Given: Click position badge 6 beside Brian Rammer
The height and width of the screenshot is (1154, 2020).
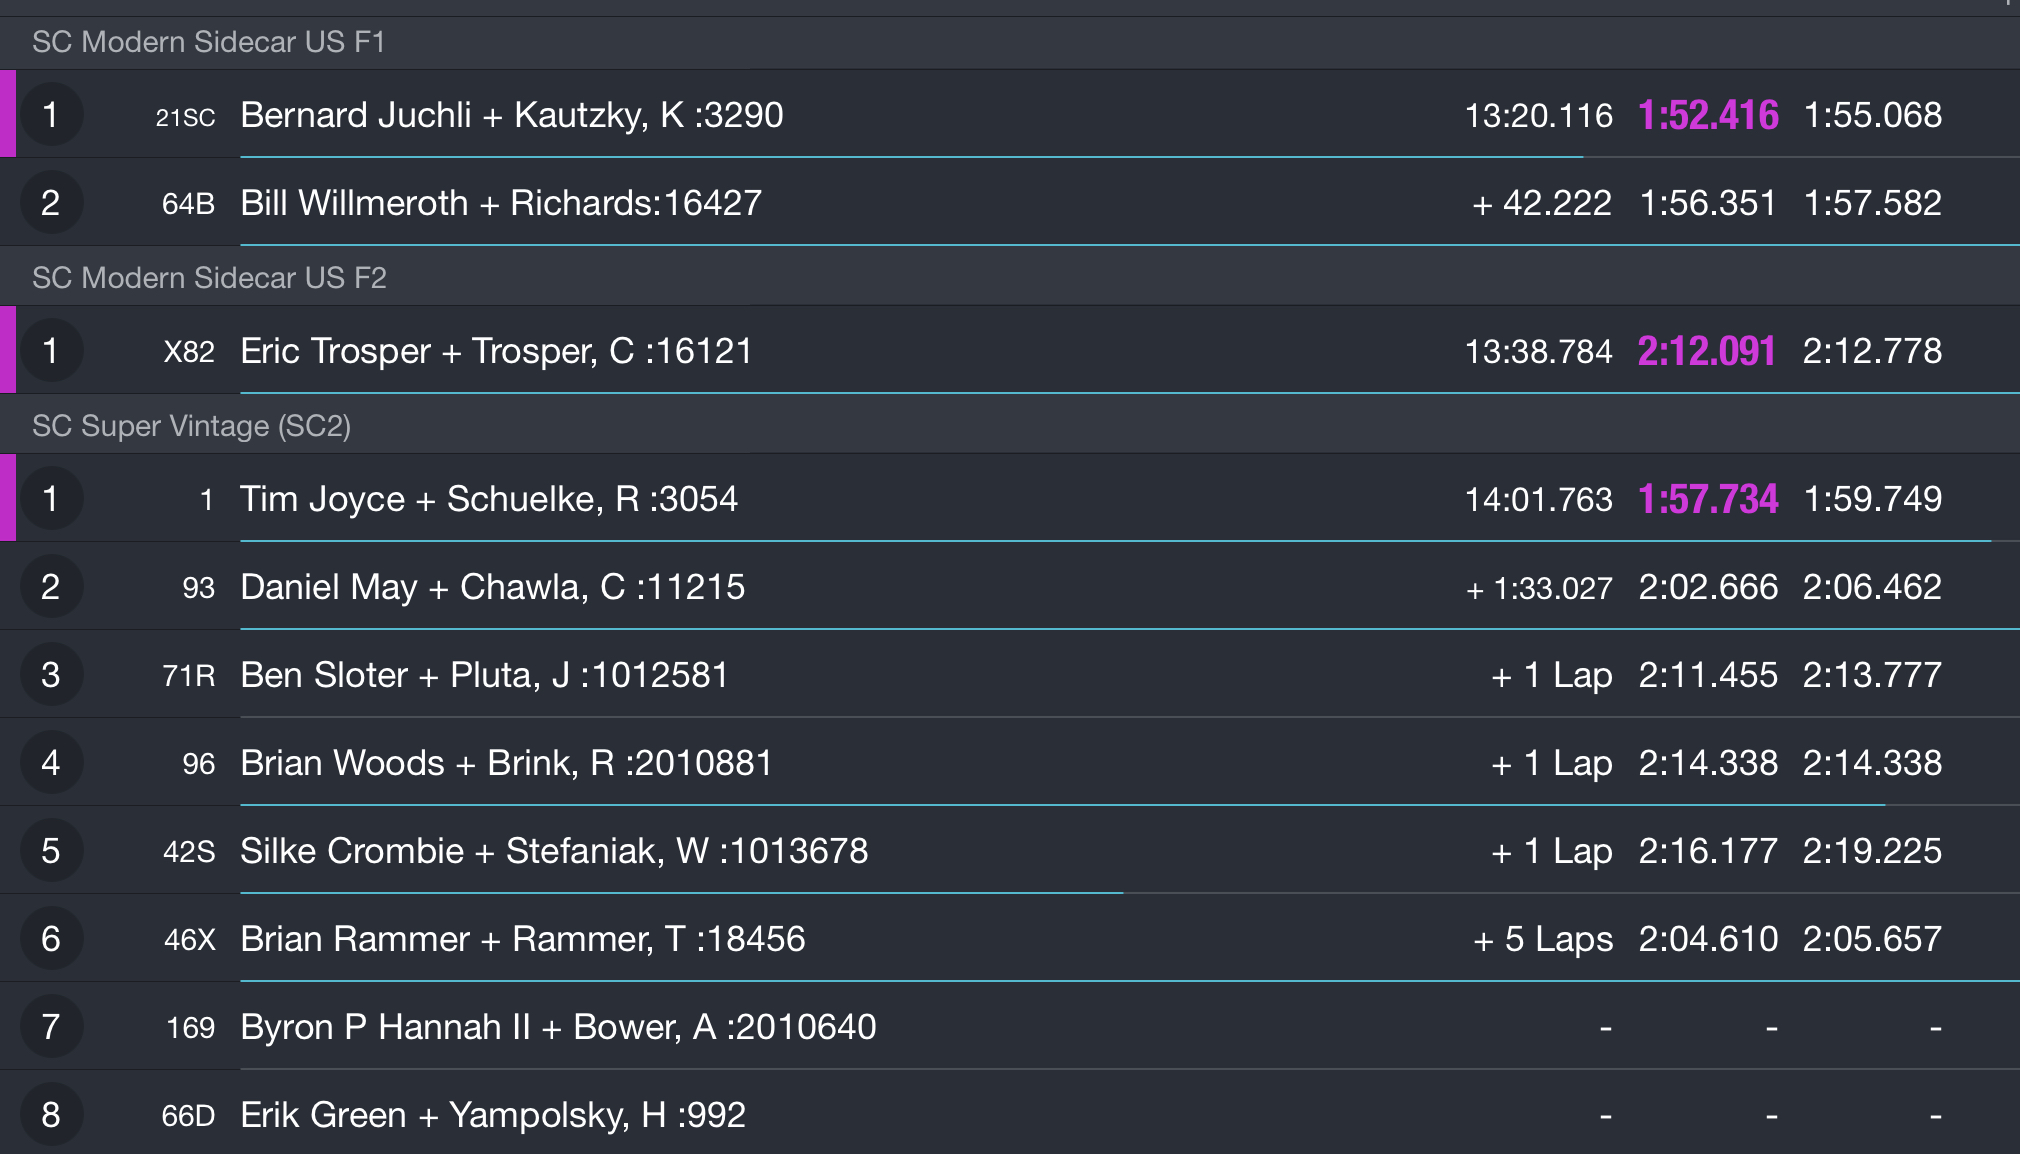Looking at the screenshot, I should pyautogui.click(x=51, y=938).
